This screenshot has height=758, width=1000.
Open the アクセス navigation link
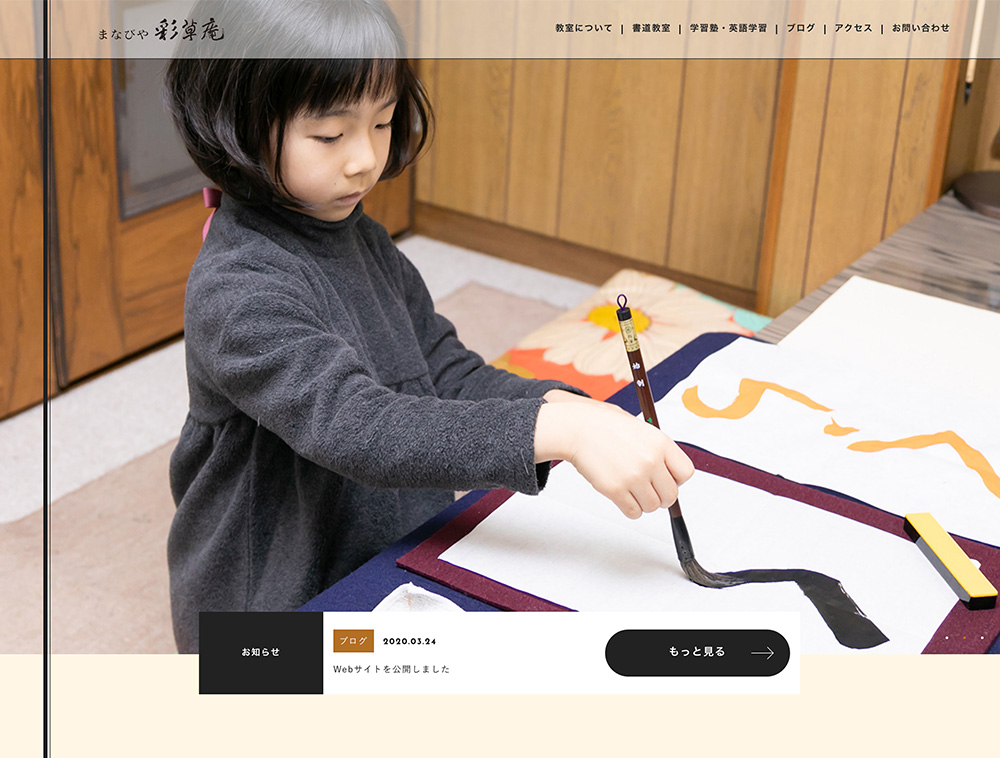click(853, 28)
